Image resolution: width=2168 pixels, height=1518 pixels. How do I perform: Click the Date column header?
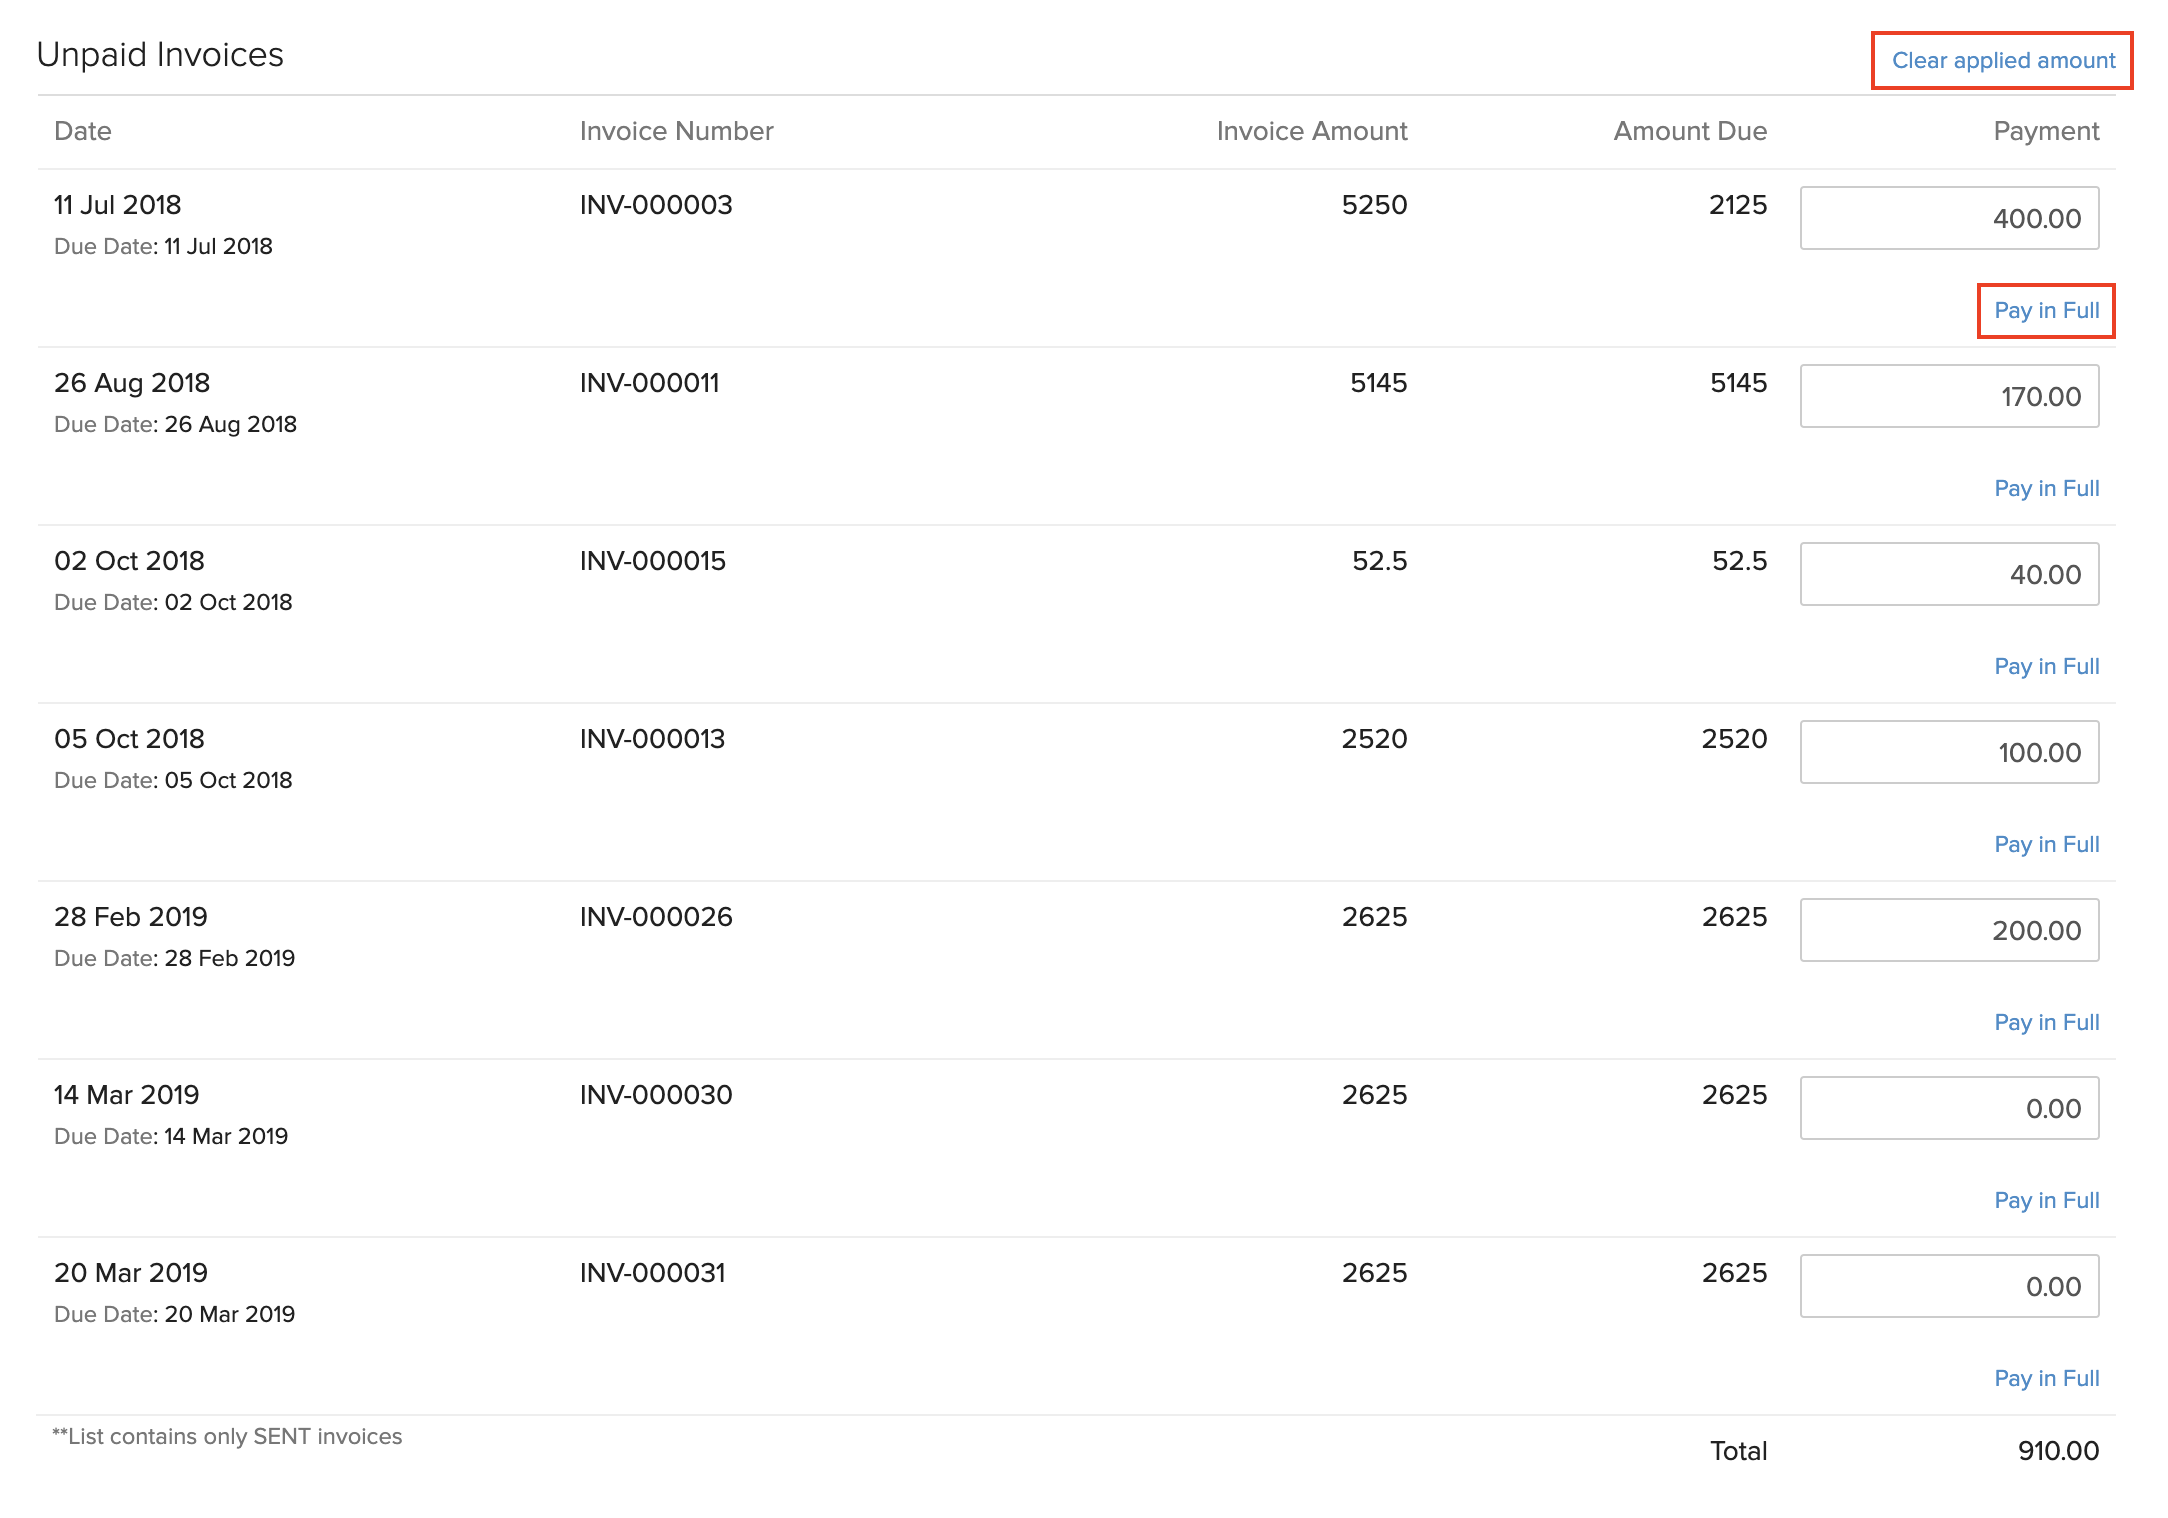pyautogui.click(x=83, y=131)
